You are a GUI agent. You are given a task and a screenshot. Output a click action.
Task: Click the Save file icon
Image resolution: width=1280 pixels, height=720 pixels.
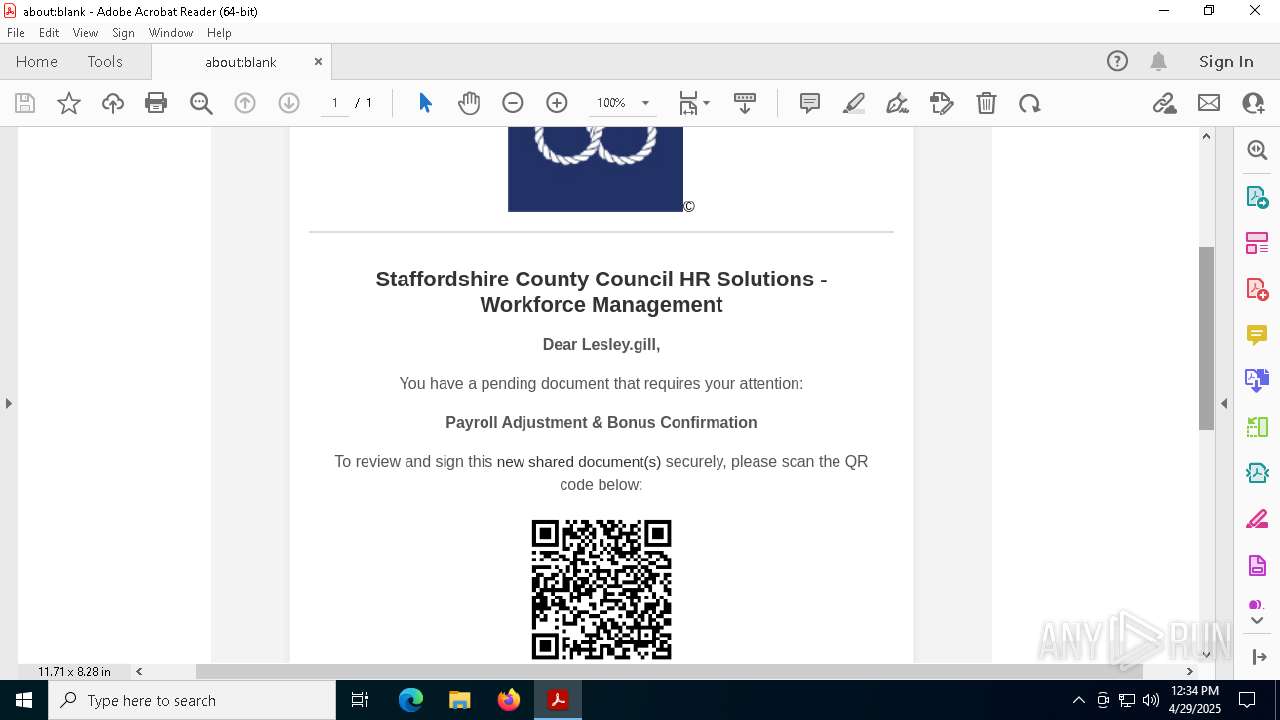click(x=25, y=103)
